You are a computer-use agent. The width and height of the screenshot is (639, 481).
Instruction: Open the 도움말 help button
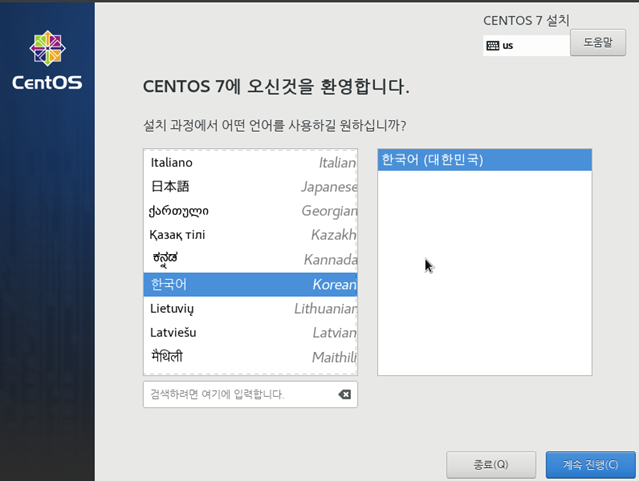(x=598, y=42)
